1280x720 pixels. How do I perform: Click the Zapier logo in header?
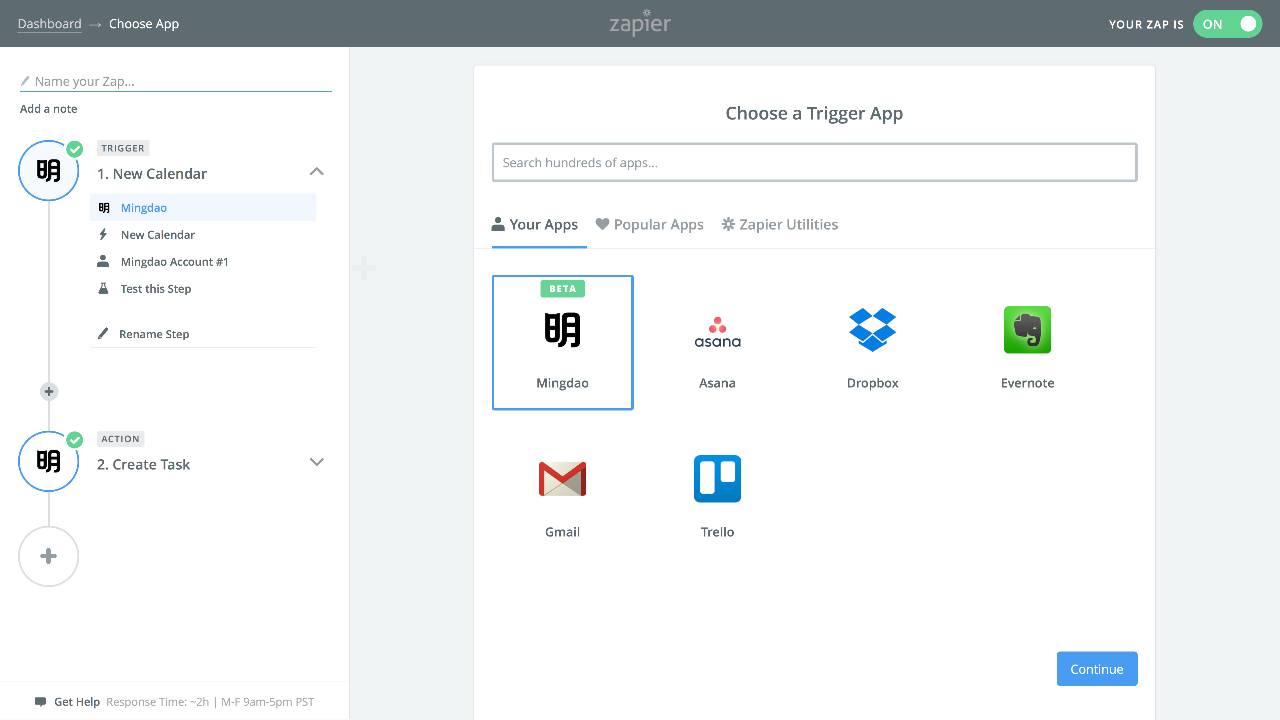(640, 22)
